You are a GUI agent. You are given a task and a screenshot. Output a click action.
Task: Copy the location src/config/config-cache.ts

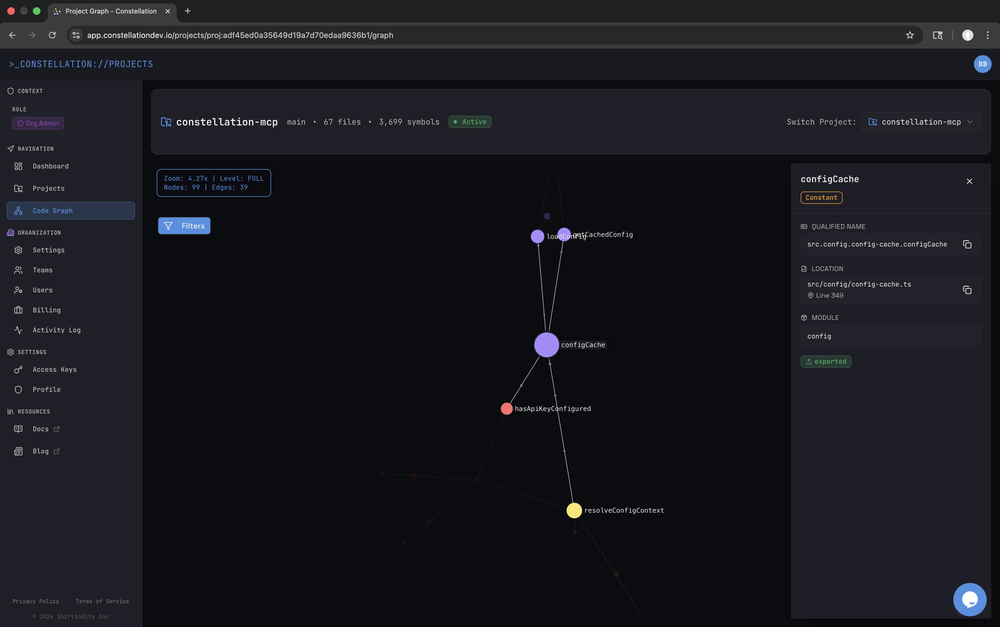[x=967, y=289]
